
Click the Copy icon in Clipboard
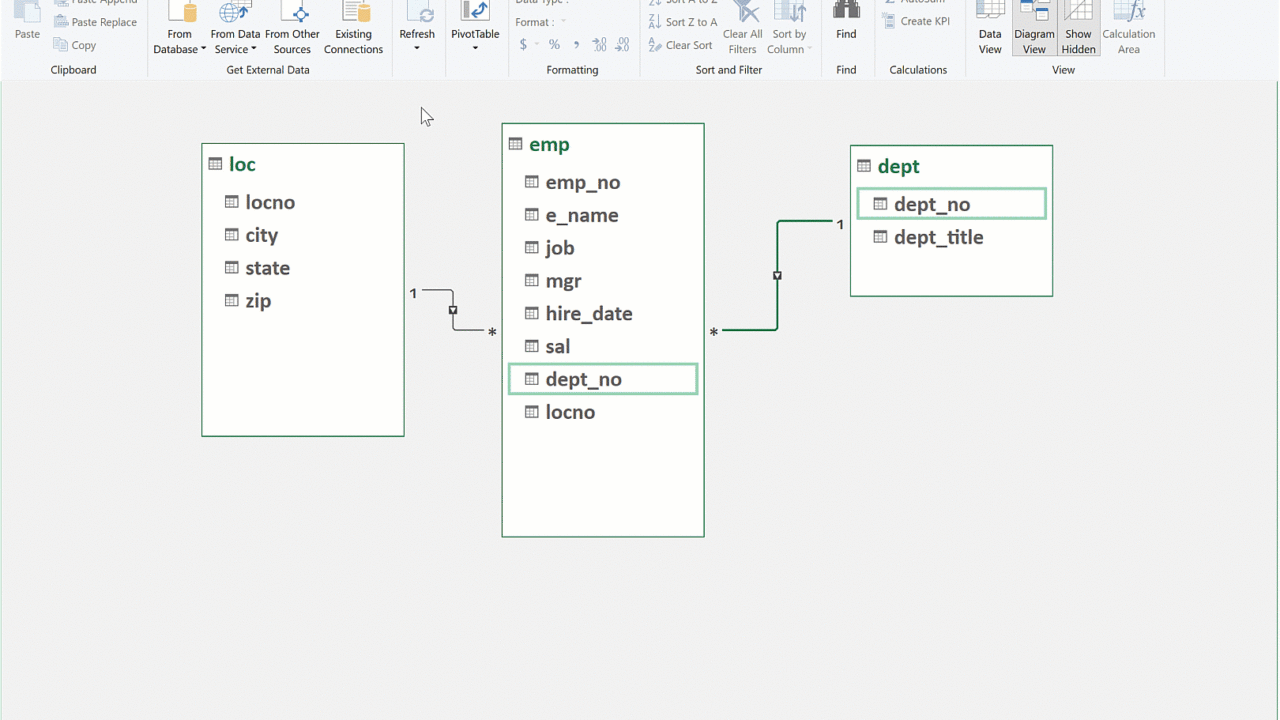(61, 45)
